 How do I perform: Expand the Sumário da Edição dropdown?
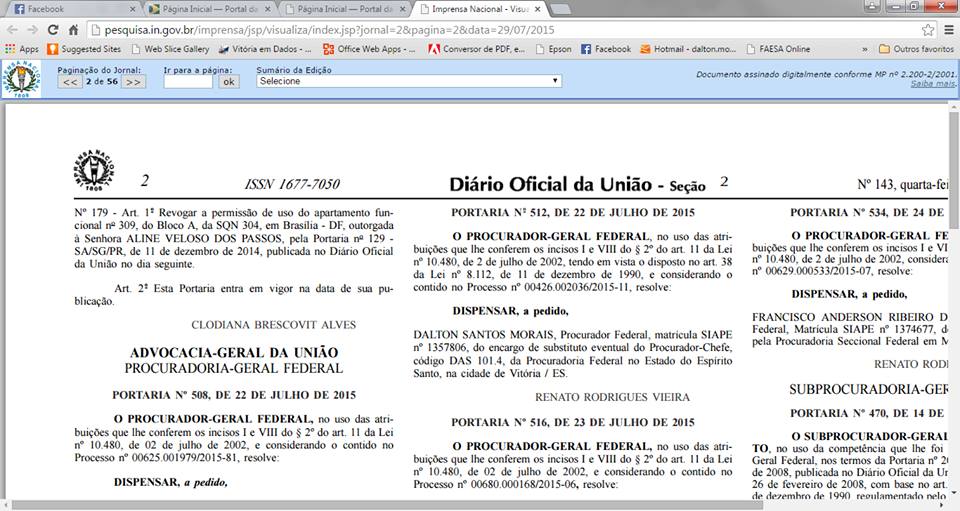tap(408, 82)
